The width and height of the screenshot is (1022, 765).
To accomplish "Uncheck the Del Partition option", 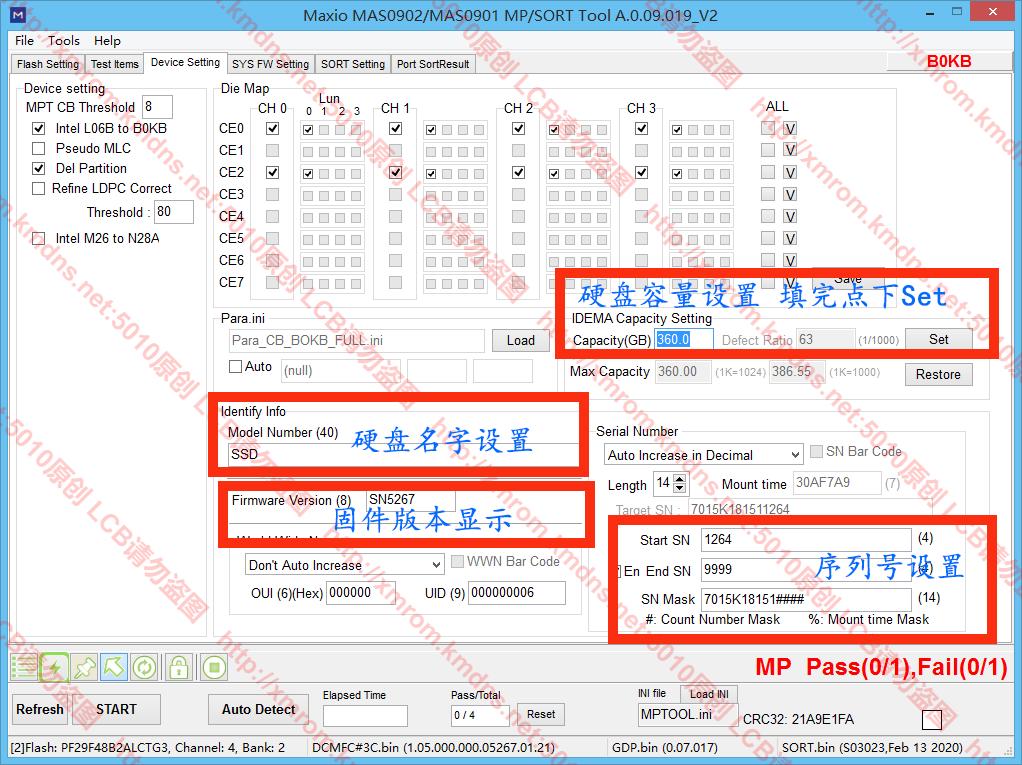I will [x=39, y=169].
